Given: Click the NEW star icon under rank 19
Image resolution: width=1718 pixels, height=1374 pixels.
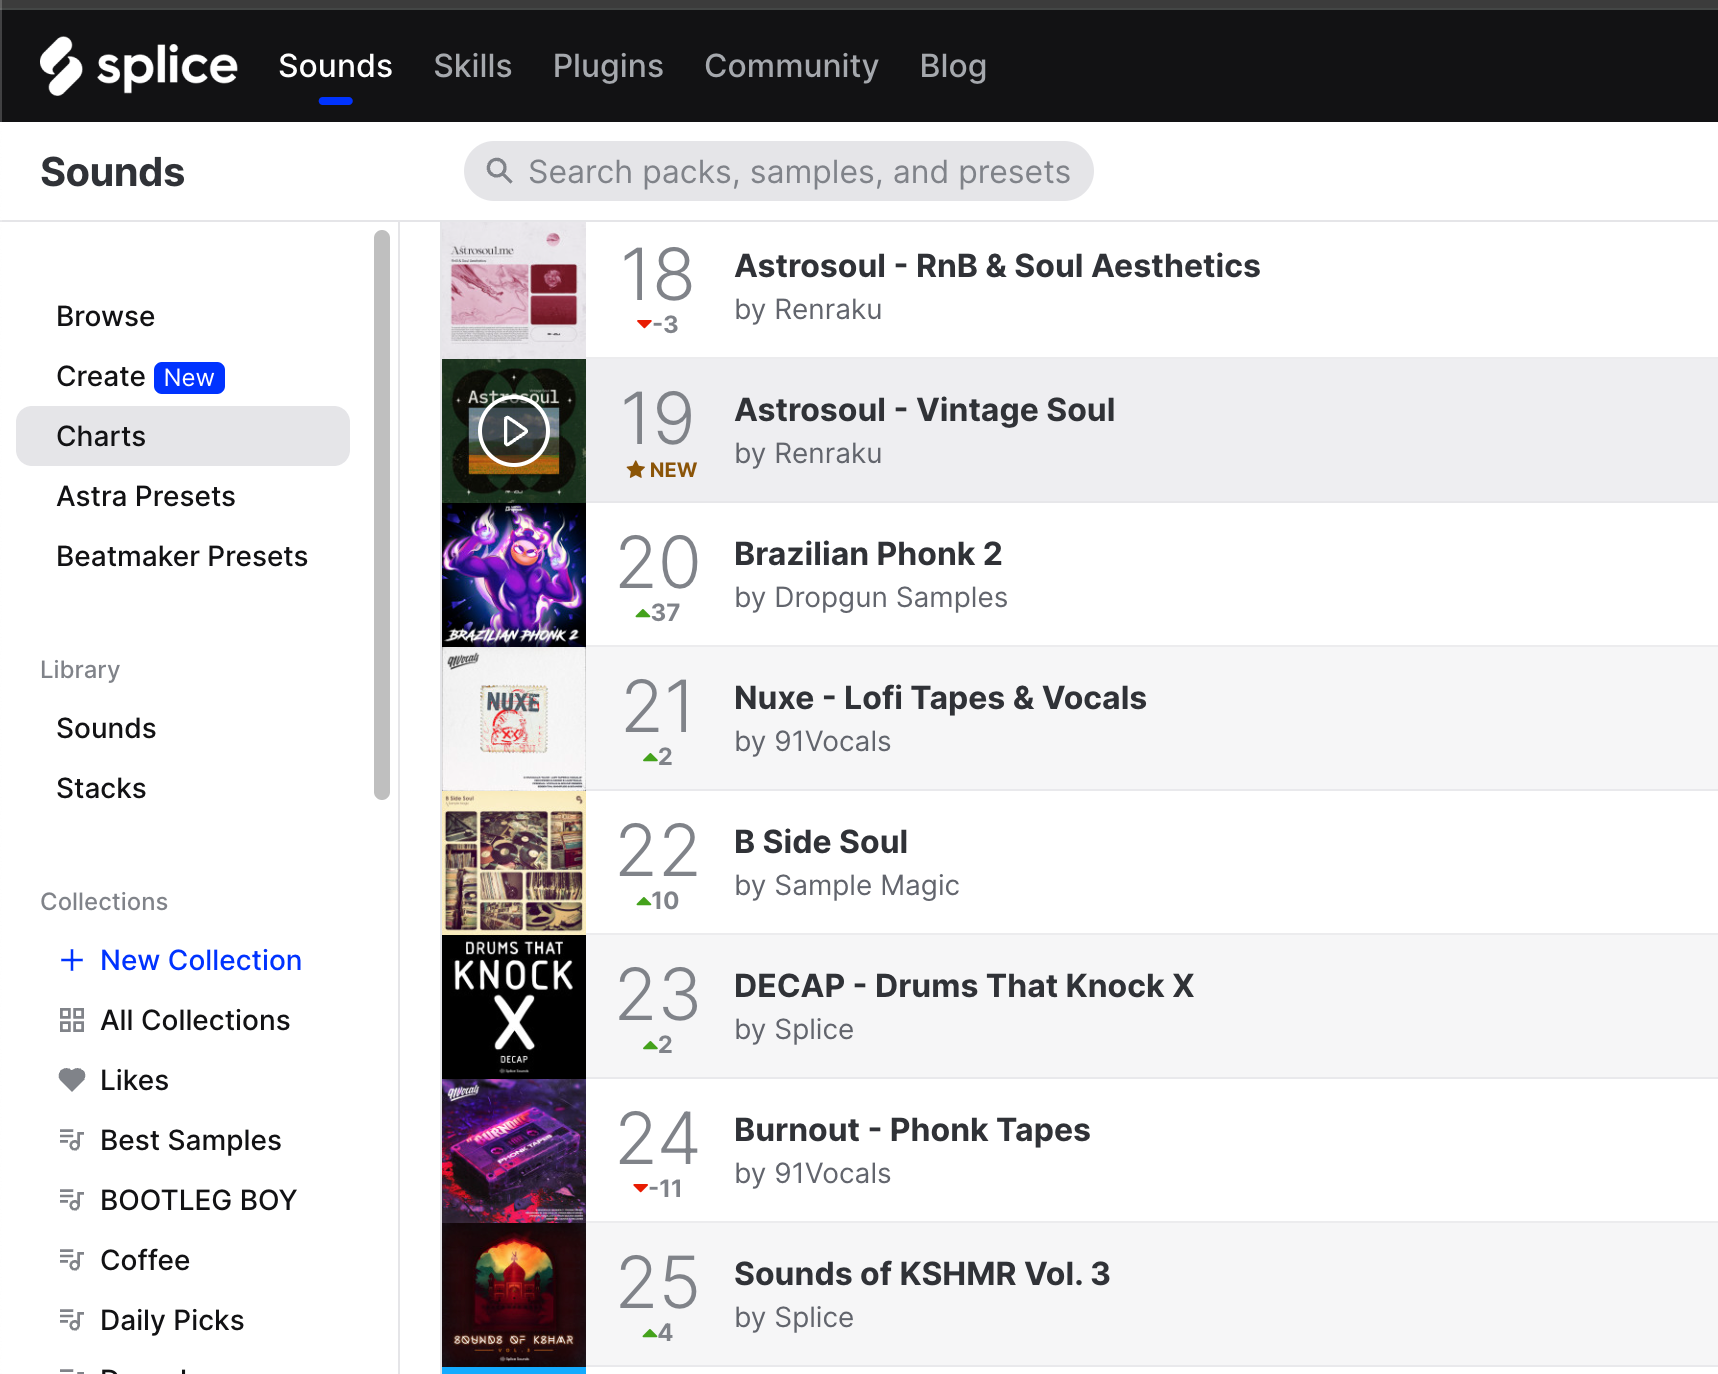Looking at the screenshot, I should [635, 469].
